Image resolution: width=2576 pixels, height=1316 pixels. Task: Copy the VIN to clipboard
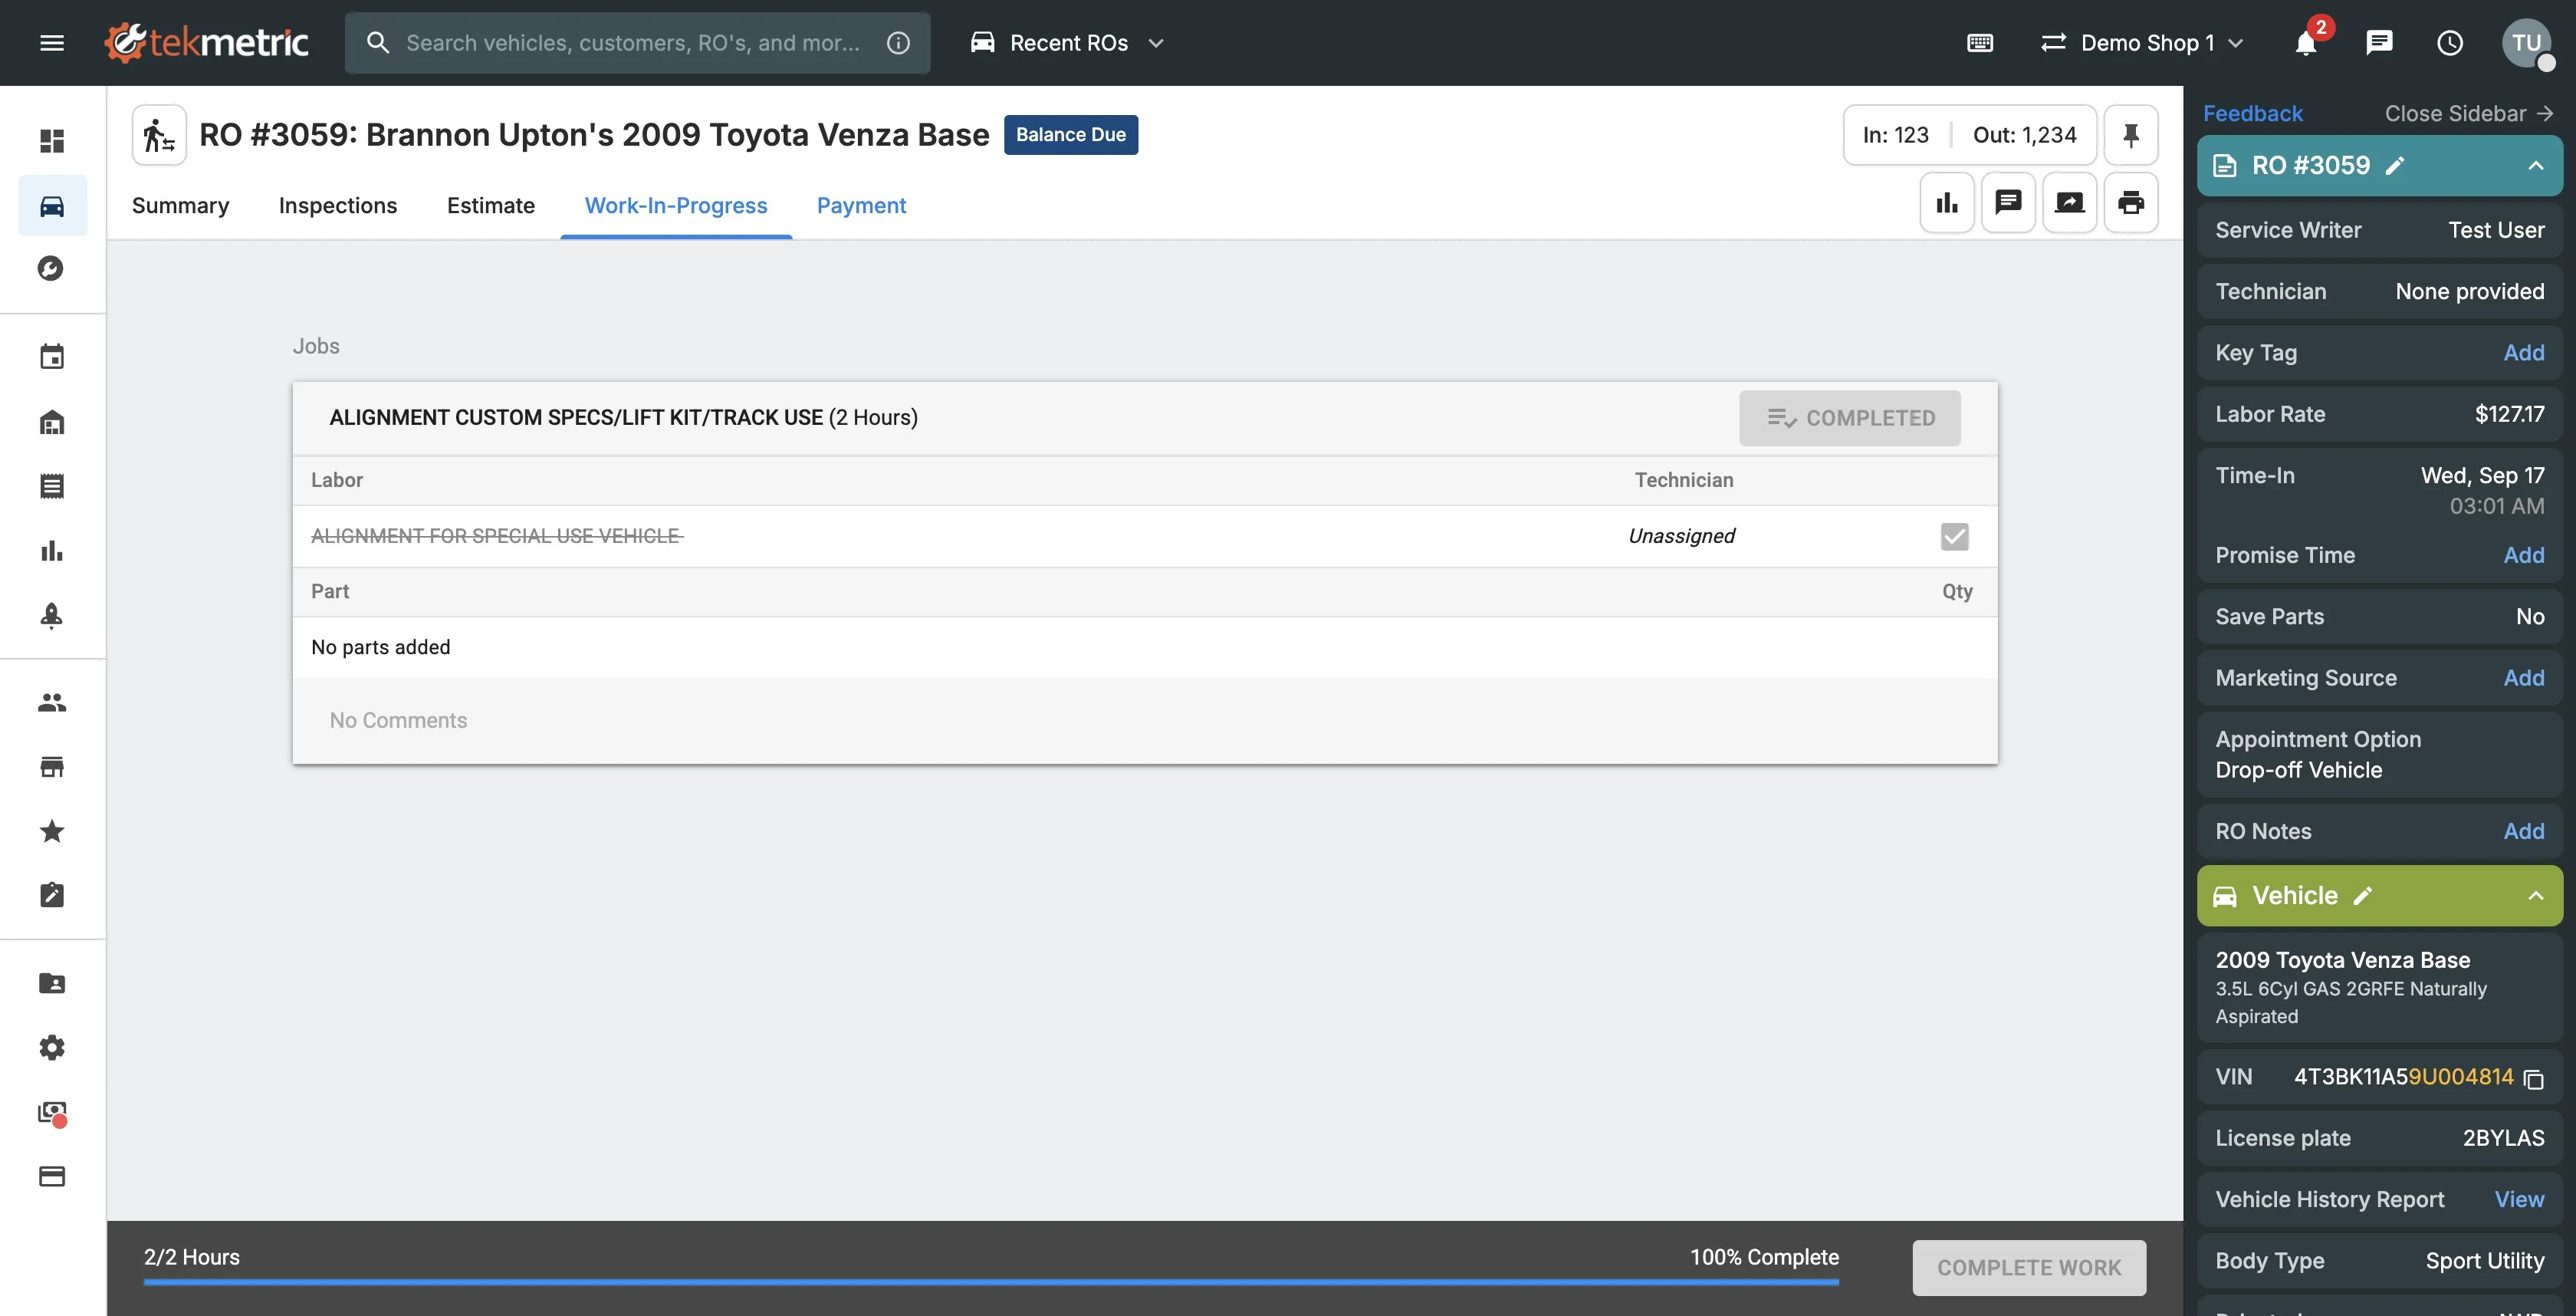[x=2533, y=1079]
